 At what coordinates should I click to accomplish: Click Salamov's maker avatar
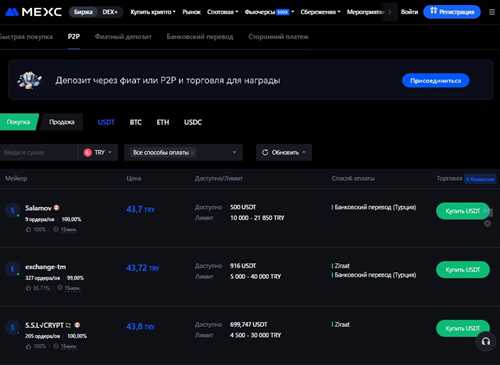point(13,210)
